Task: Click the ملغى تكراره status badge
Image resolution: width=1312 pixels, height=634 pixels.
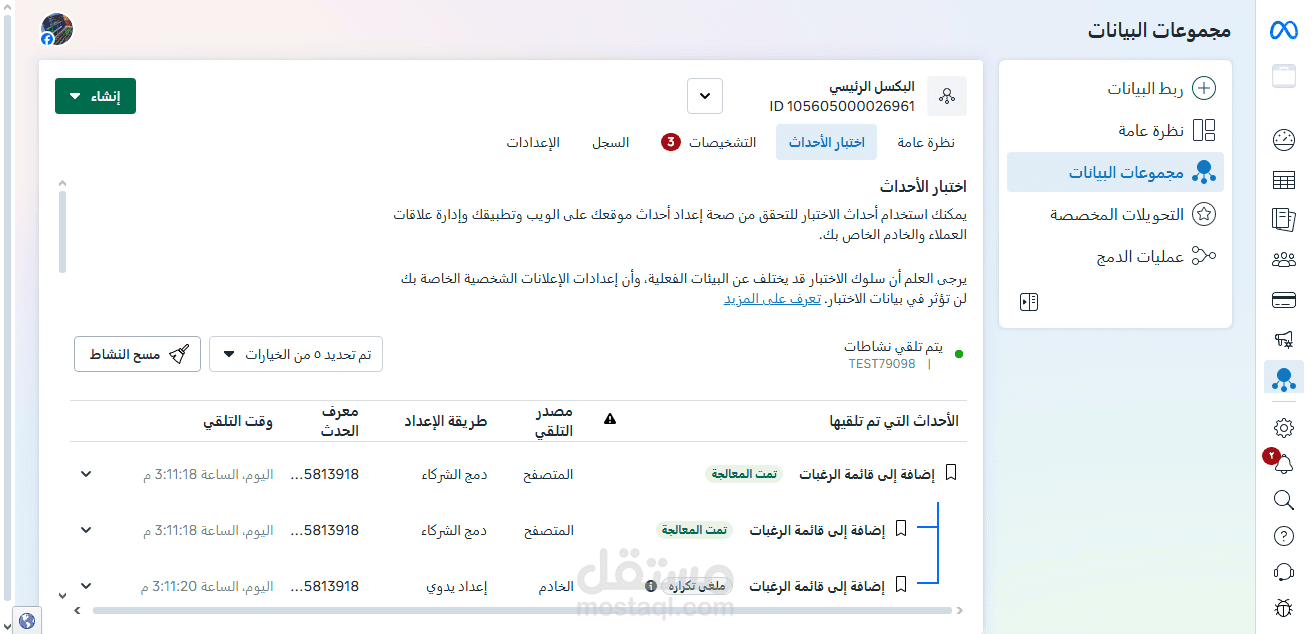Action: point(697,586)
